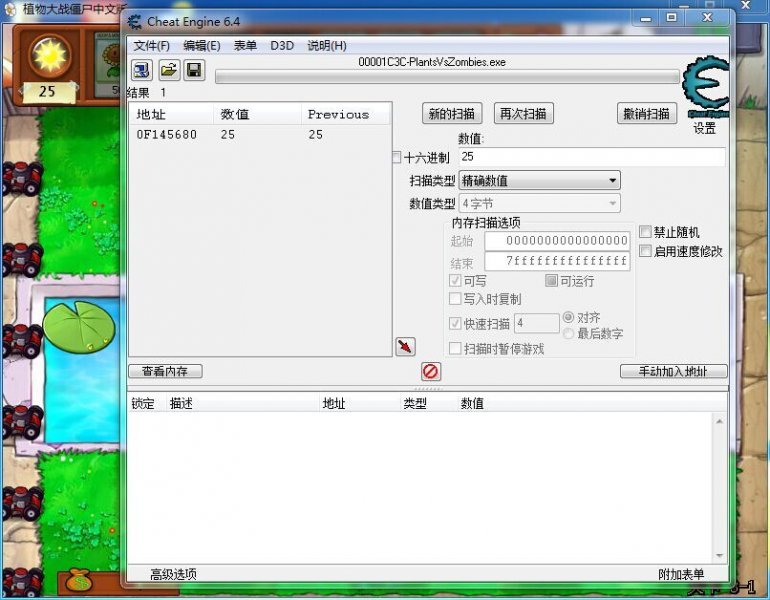The image size is (770, 600).
Task: Click the red arrow add-to-list icon
Action: pyautogui.click(x=405, y=347)
